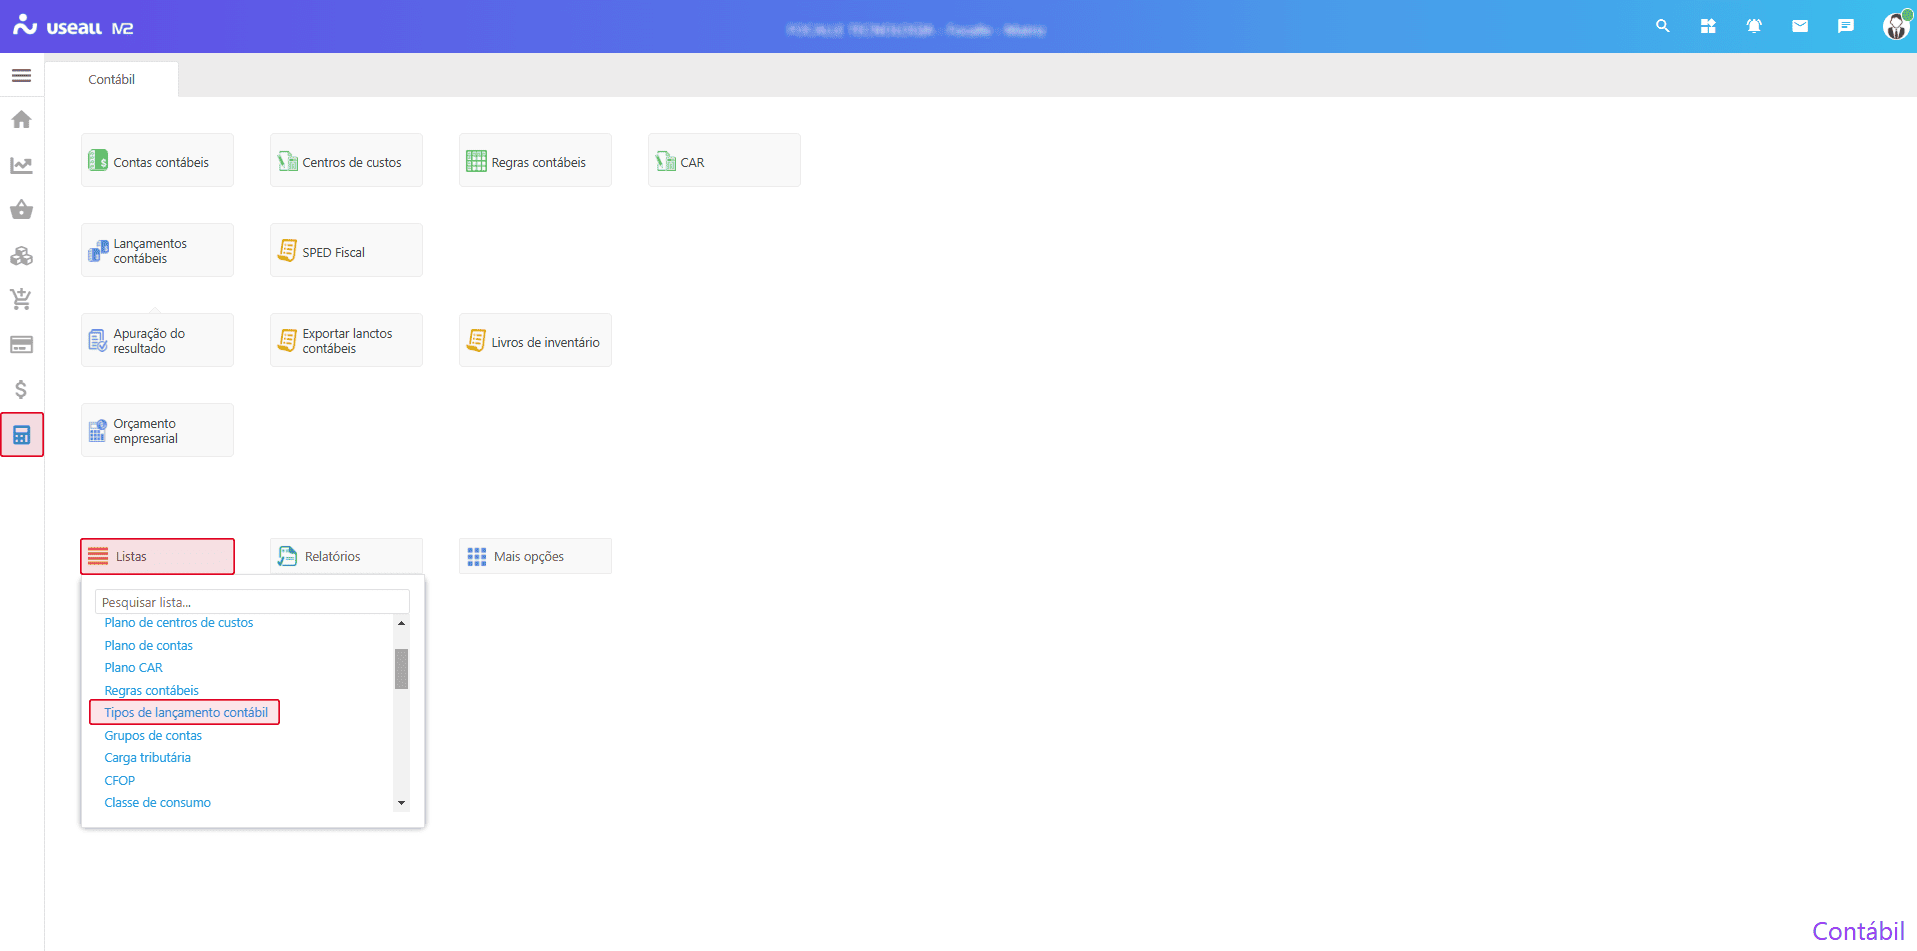
Task: Select Carga tributária list
Action: [x=147, y=758]
